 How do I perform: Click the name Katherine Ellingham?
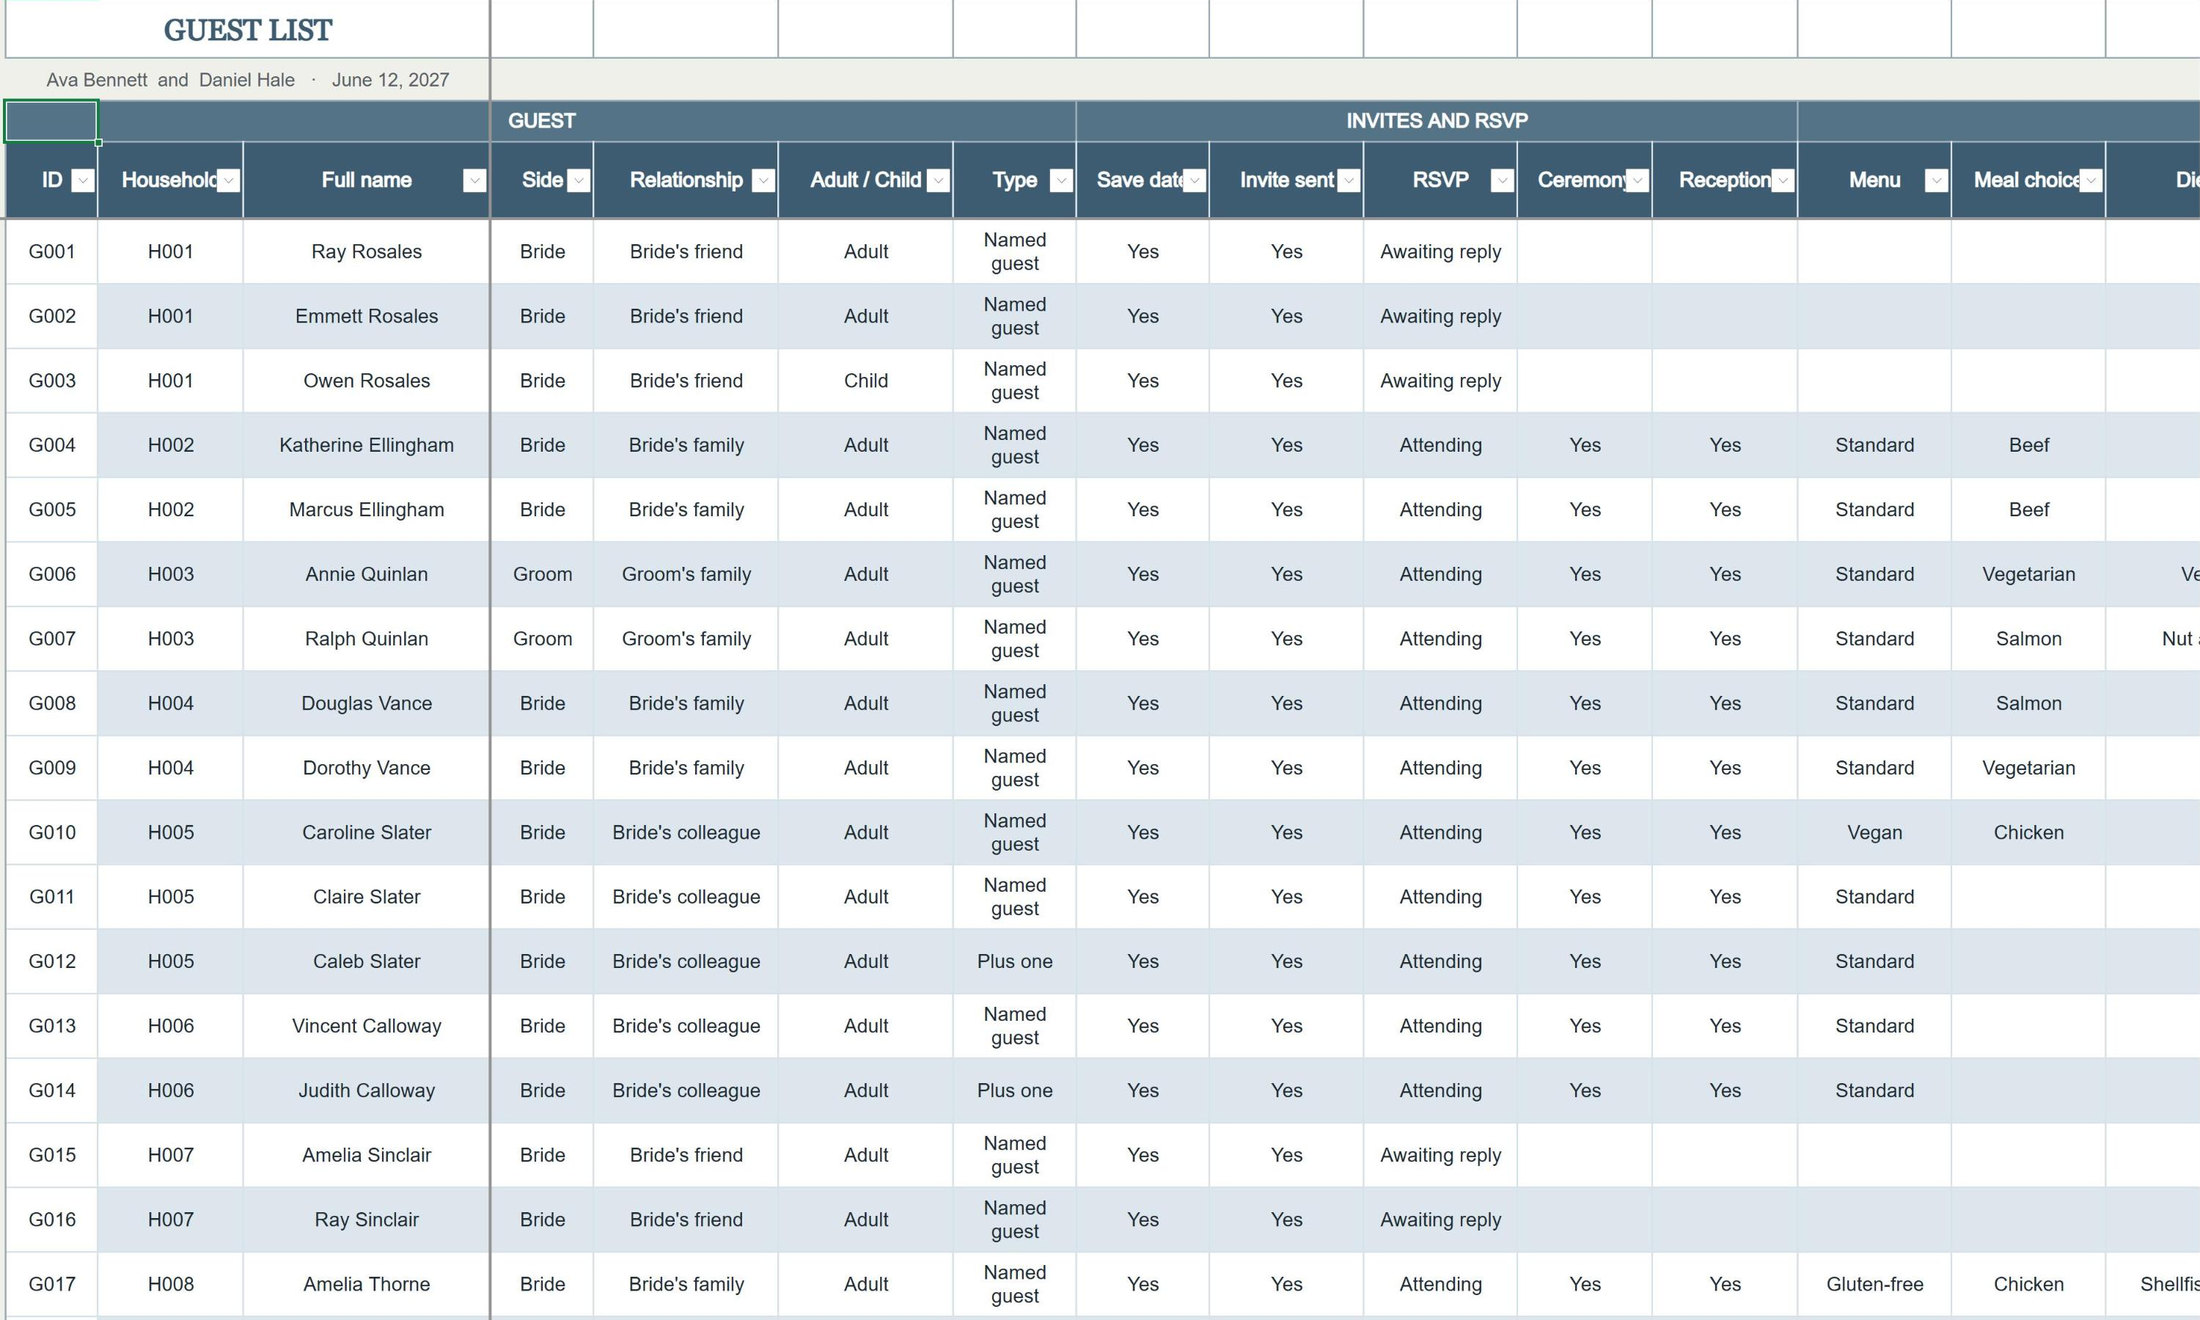click(367, 445)
